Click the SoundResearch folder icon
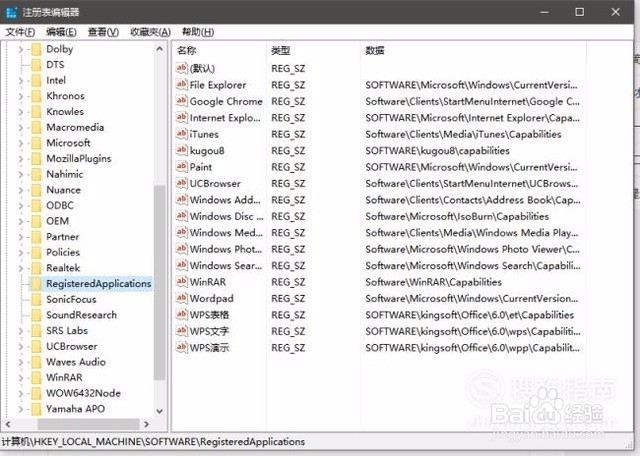Screen dimensions: 640x456 36,315
